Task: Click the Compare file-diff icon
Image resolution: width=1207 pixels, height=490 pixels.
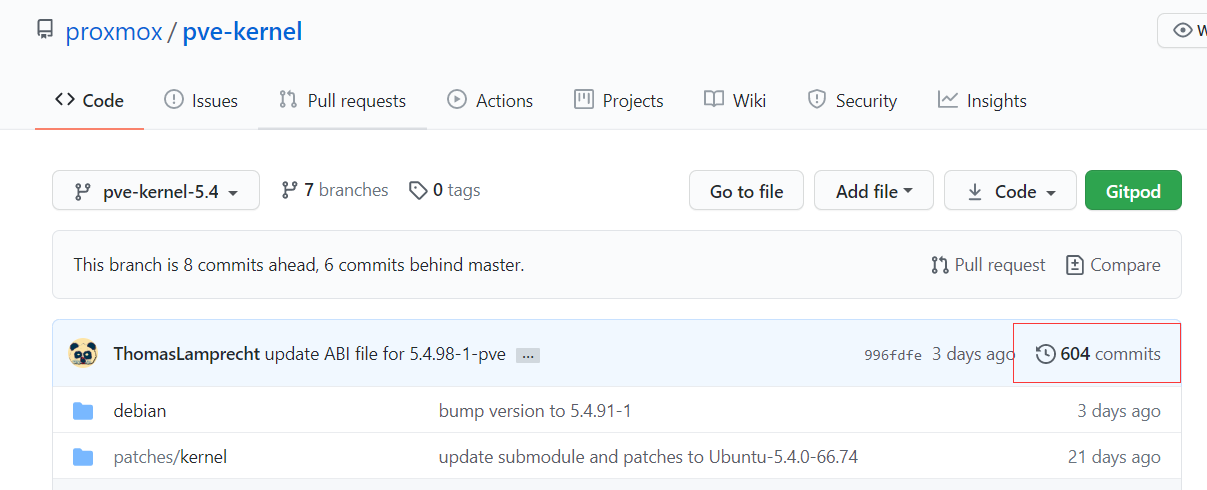Action: [1075, 265]
